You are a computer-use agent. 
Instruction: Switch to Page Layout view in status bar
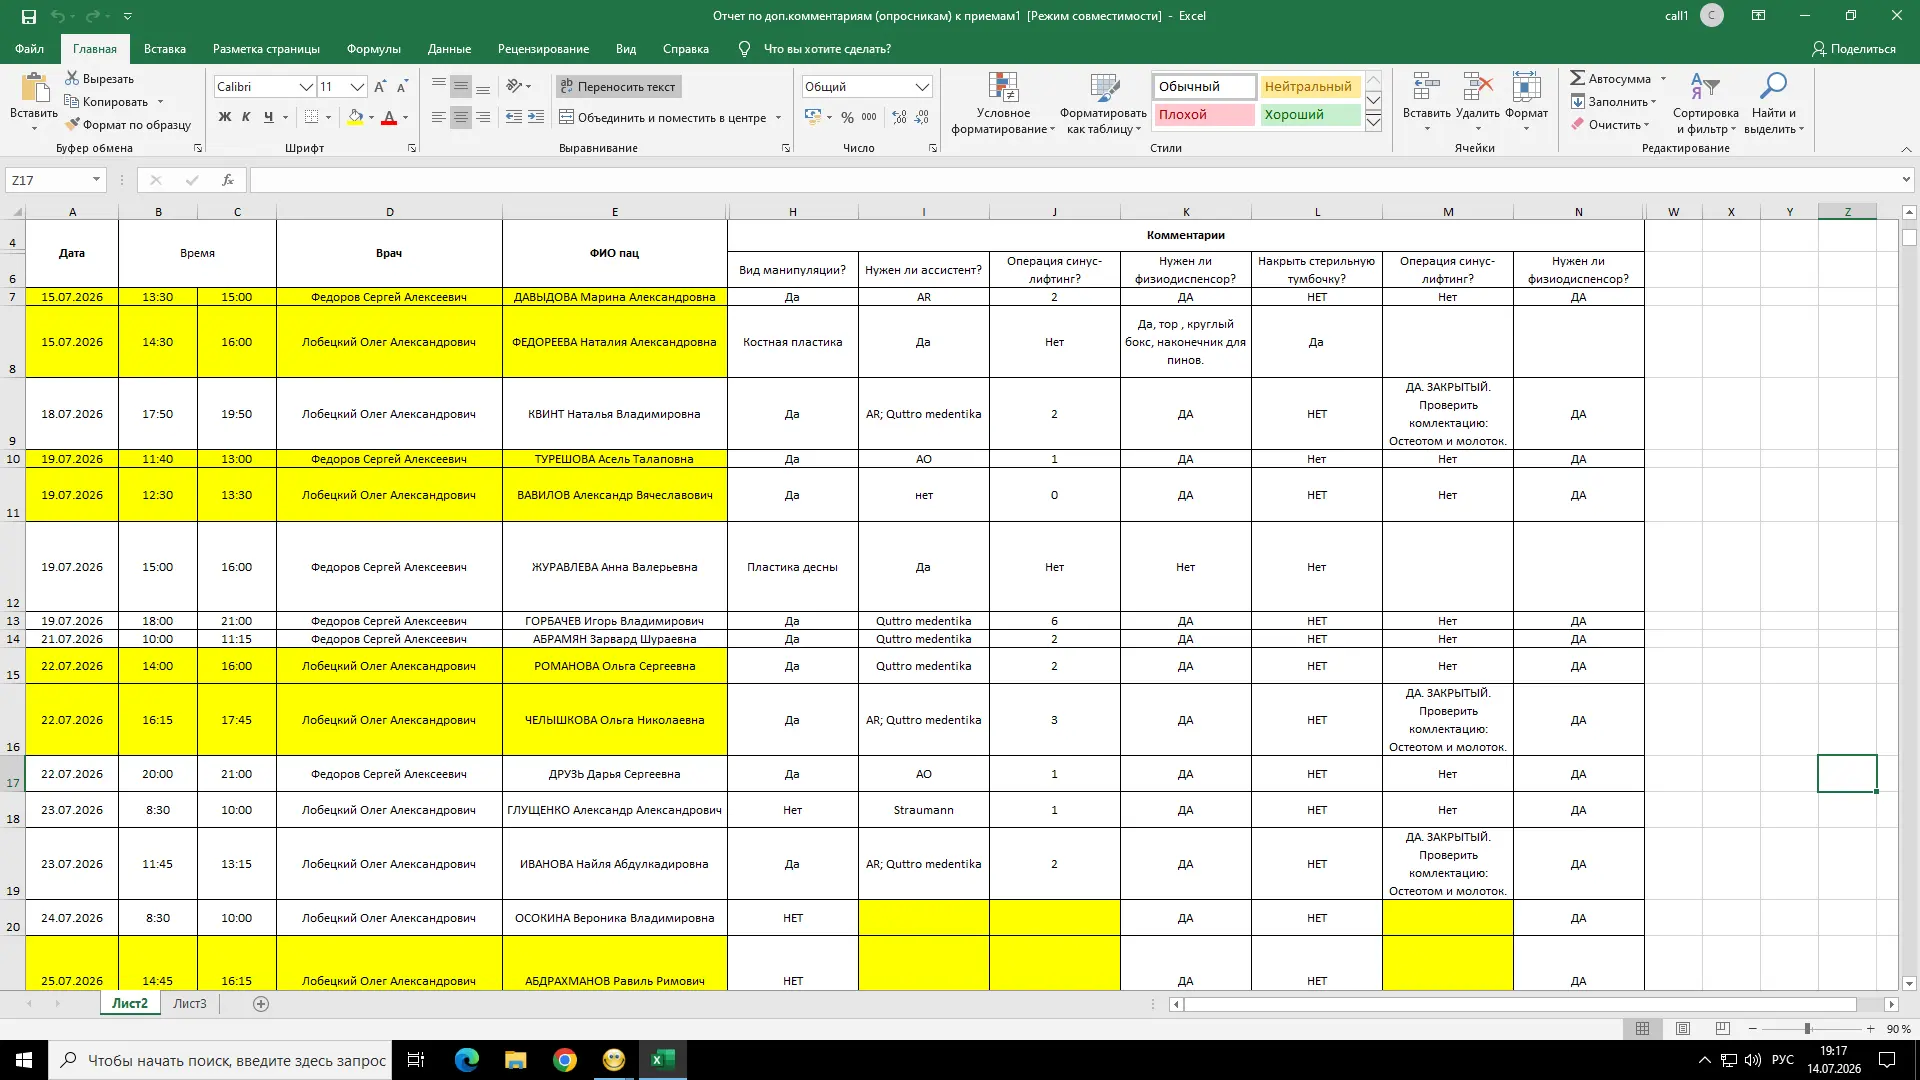click(x=1683, y=1029)
